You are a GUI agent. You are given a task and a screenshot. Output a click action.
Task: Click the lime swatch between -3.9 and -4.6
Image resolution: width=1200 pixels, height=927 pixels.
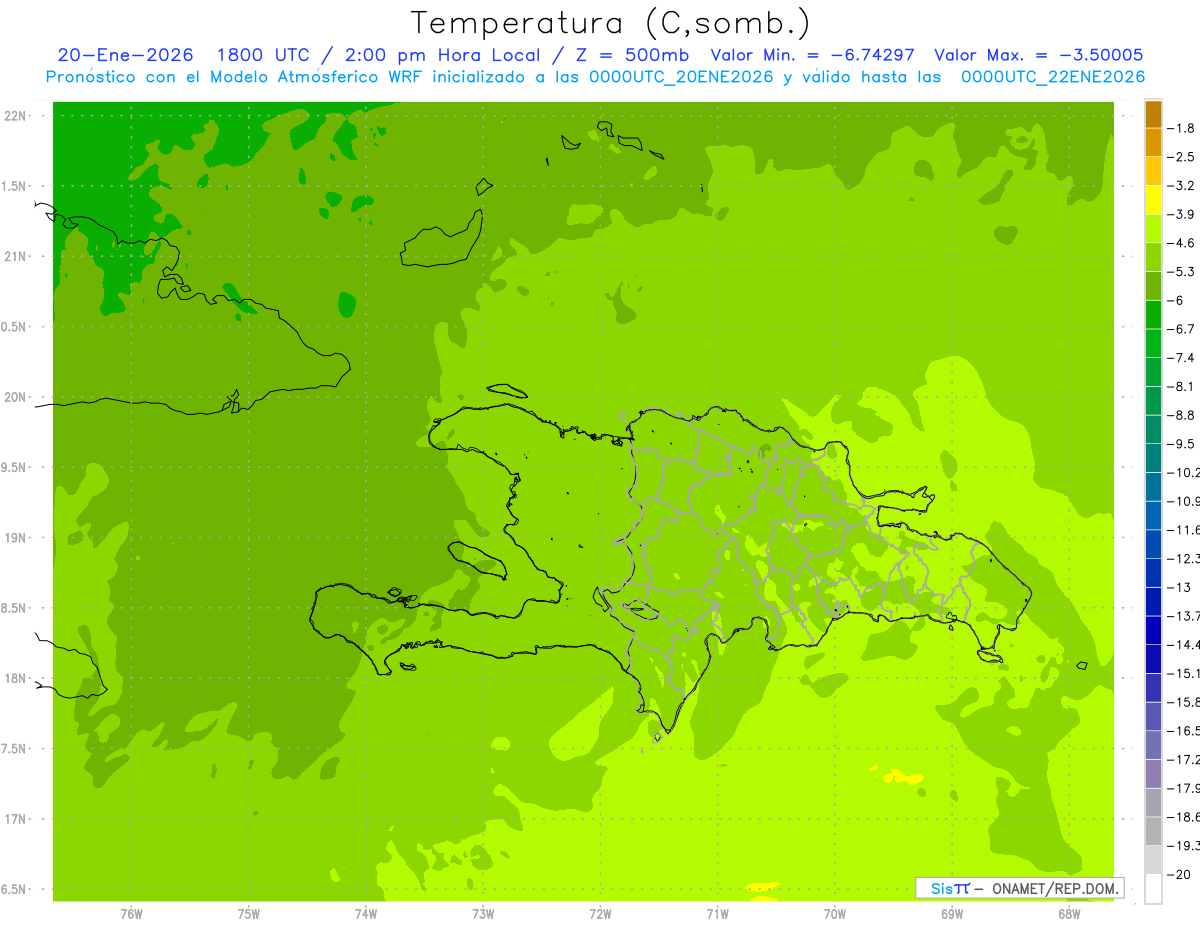tap(1153, 229)
